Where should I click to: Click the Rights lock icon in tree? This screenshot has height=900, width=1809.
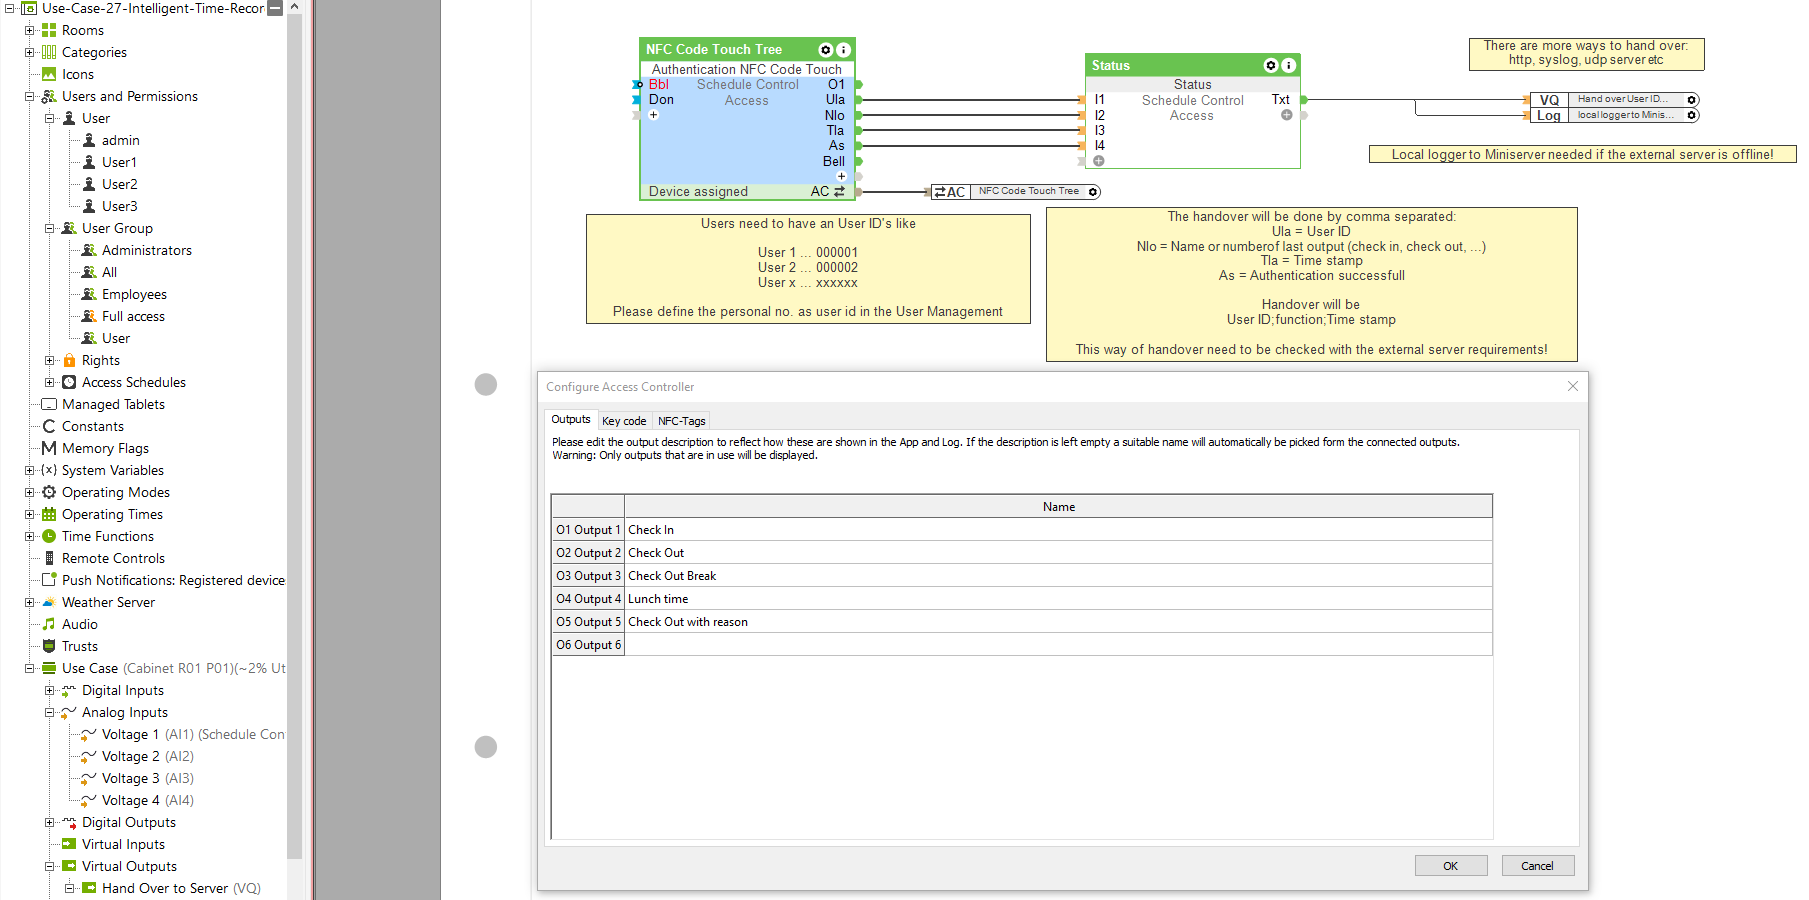pyautogui.click(x=69, y=361)
